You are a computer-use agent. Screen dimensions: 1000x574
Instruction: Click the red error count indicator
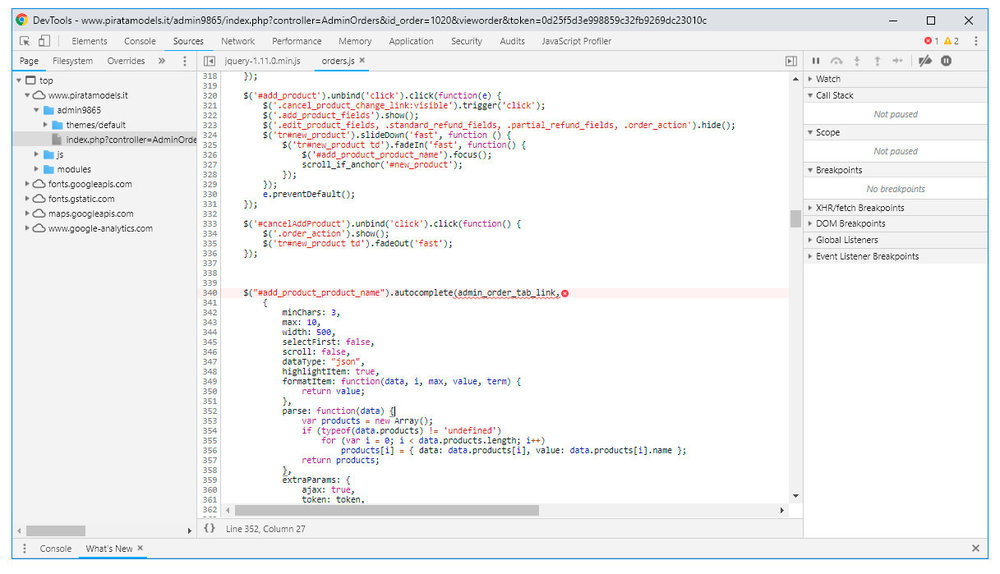tap(931, 41)
